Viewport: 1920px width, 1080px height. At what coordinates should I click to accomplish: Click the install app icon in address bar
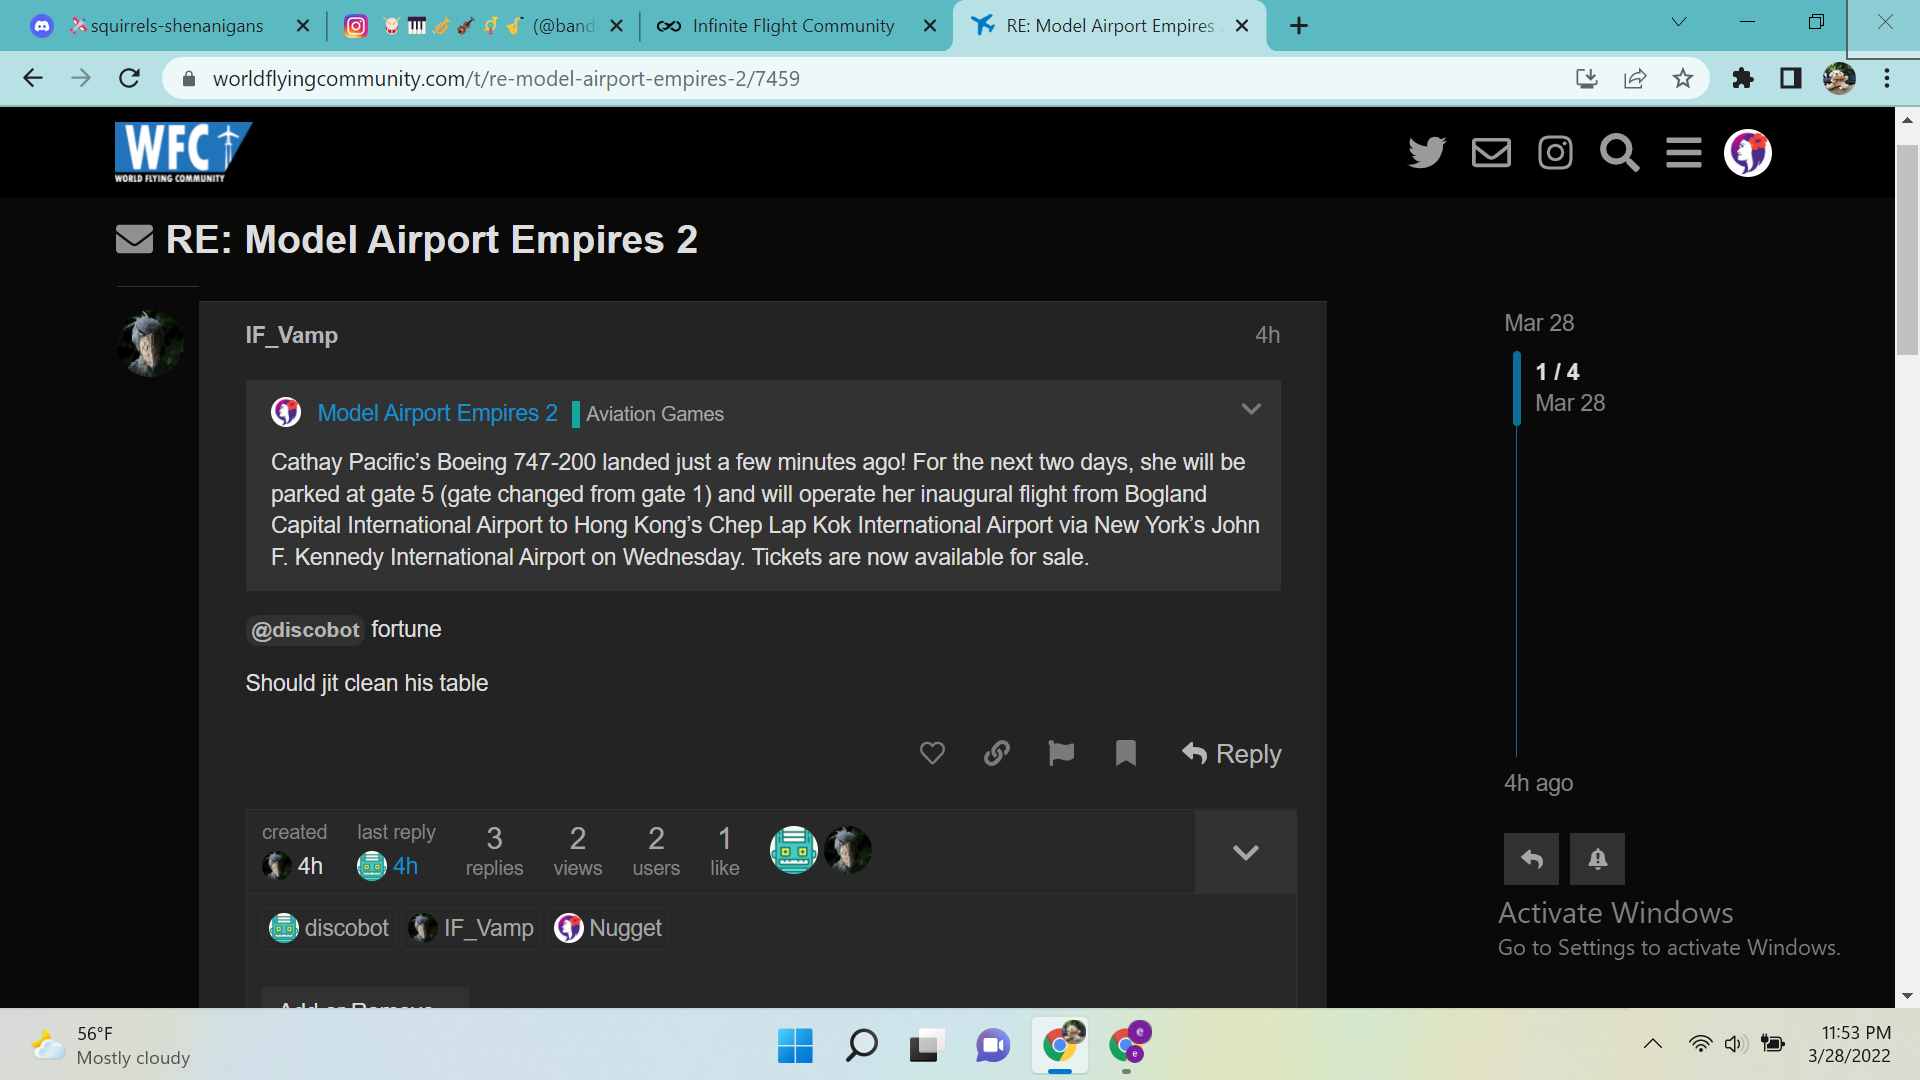1586,78
